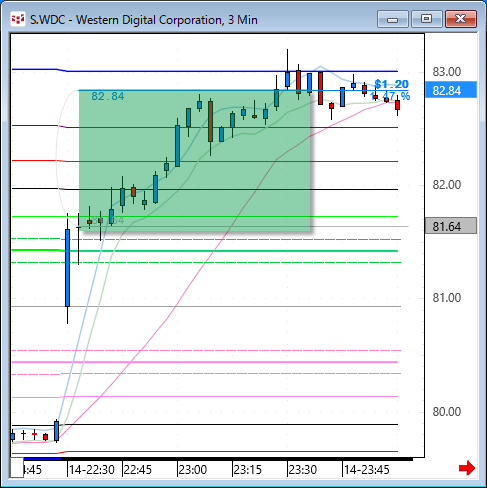Minimize the S.WDC chart window
The width and height of the screenshot is (487, 488).
click(393, 19)
